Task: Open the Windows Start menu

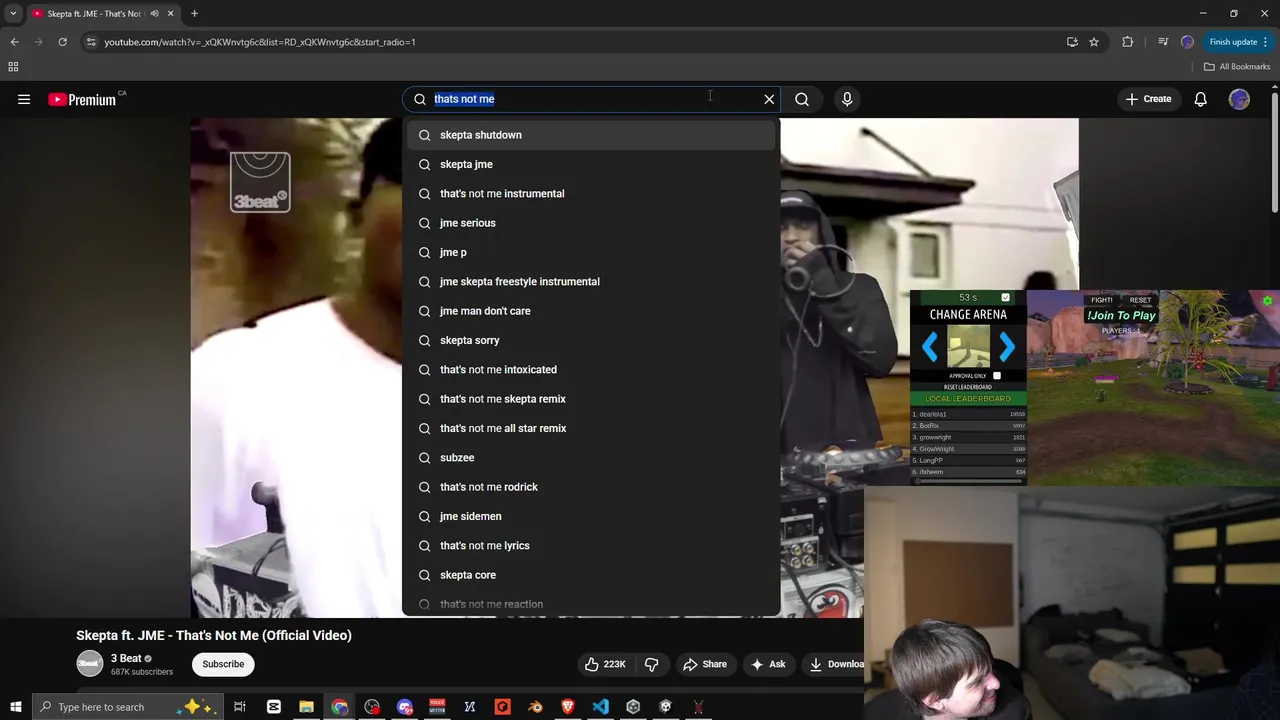Action: pyautogui.click(x=15, y=707)
